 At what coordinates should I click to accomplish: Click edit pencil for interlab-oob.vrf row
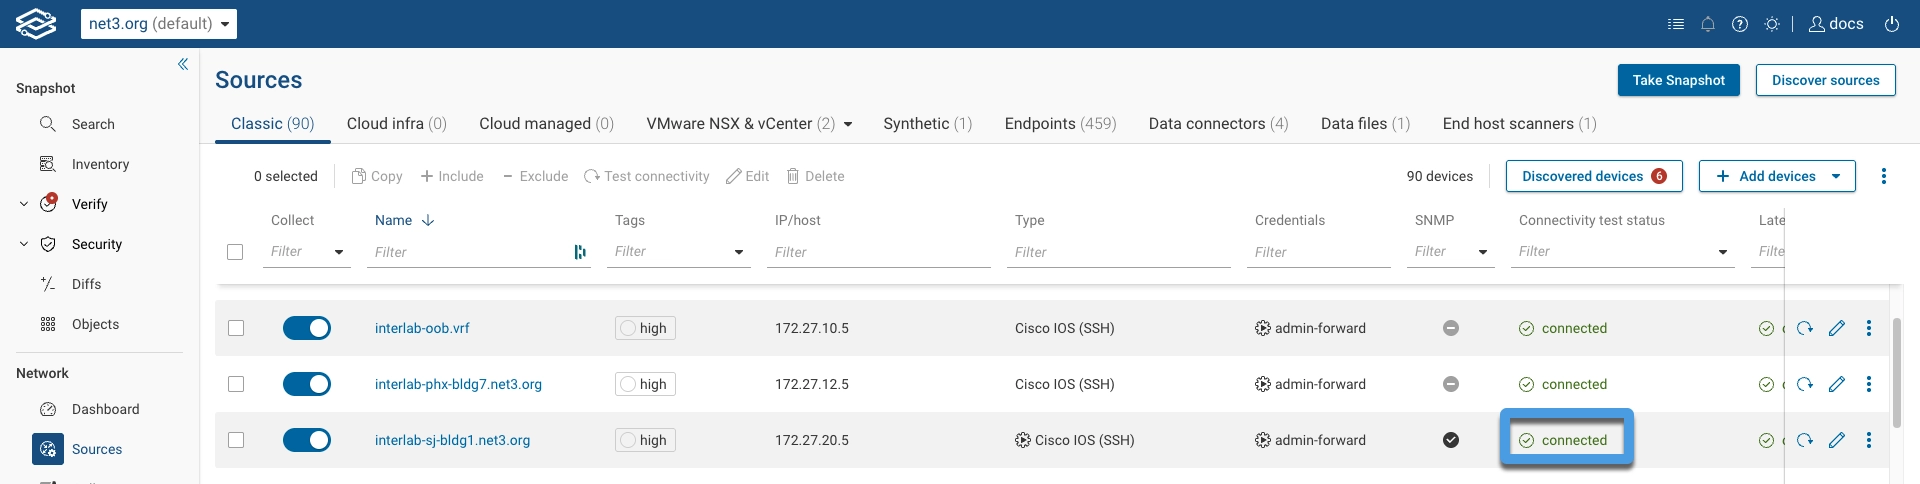click(1837, 328)
